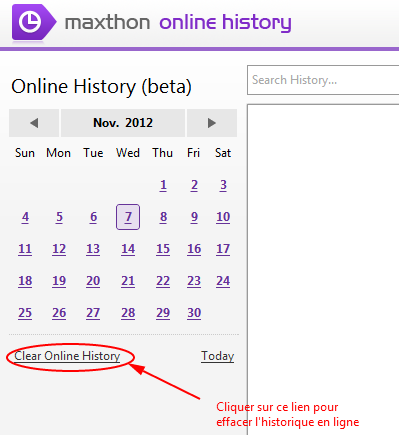399x435 pixels.
Task: Open history for November 23
Action: pos(194,281)
